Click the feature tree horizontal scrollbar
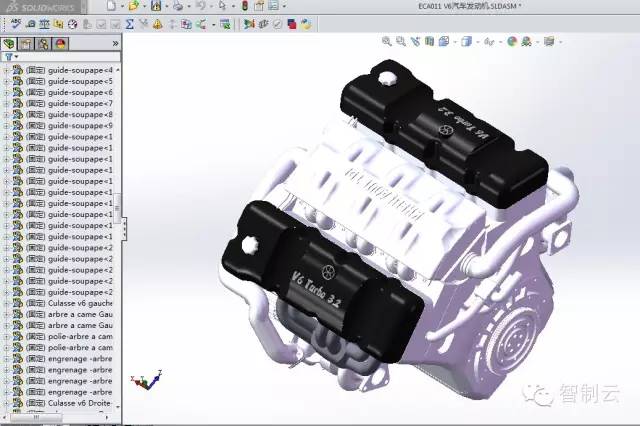Viewport: 640px width, 426px height. click(36, 417)
